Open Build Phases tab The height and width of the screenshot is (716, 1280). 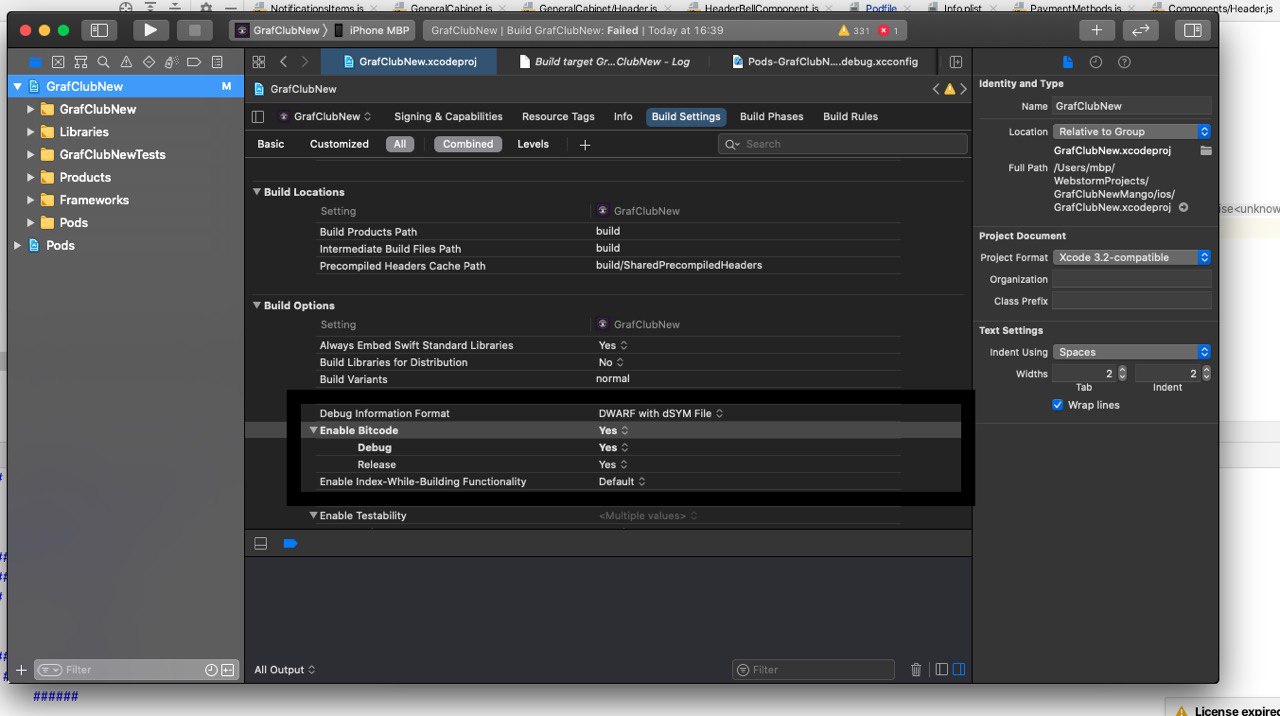tap(771, 116)
